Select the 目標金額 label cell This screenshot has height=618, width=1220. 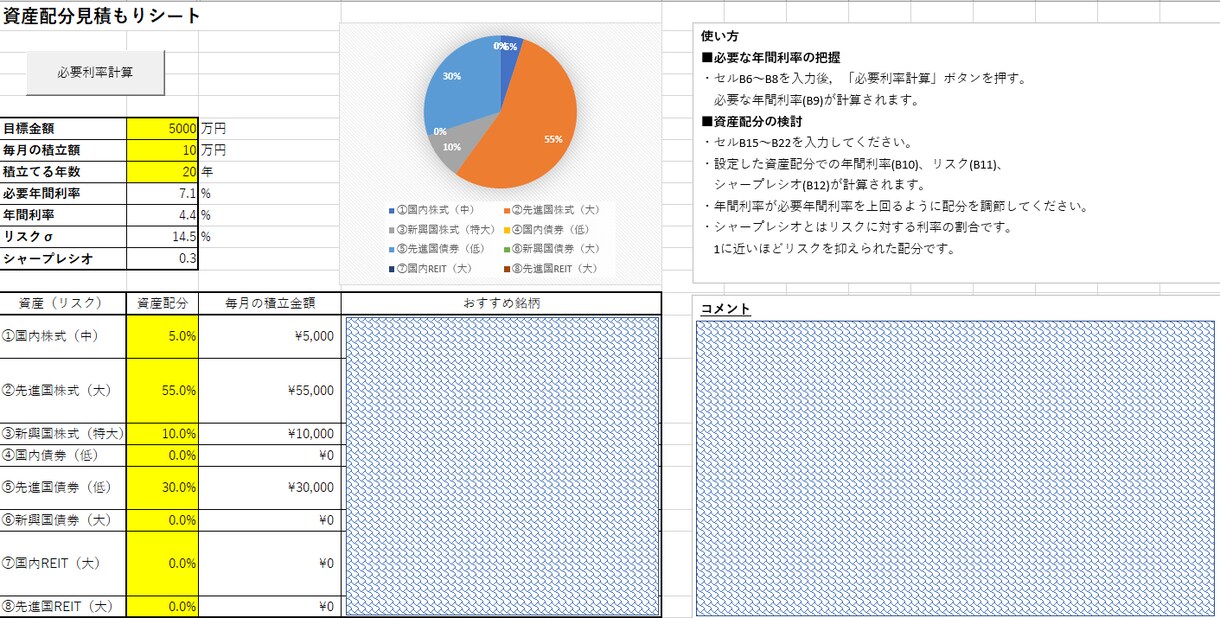63,128
